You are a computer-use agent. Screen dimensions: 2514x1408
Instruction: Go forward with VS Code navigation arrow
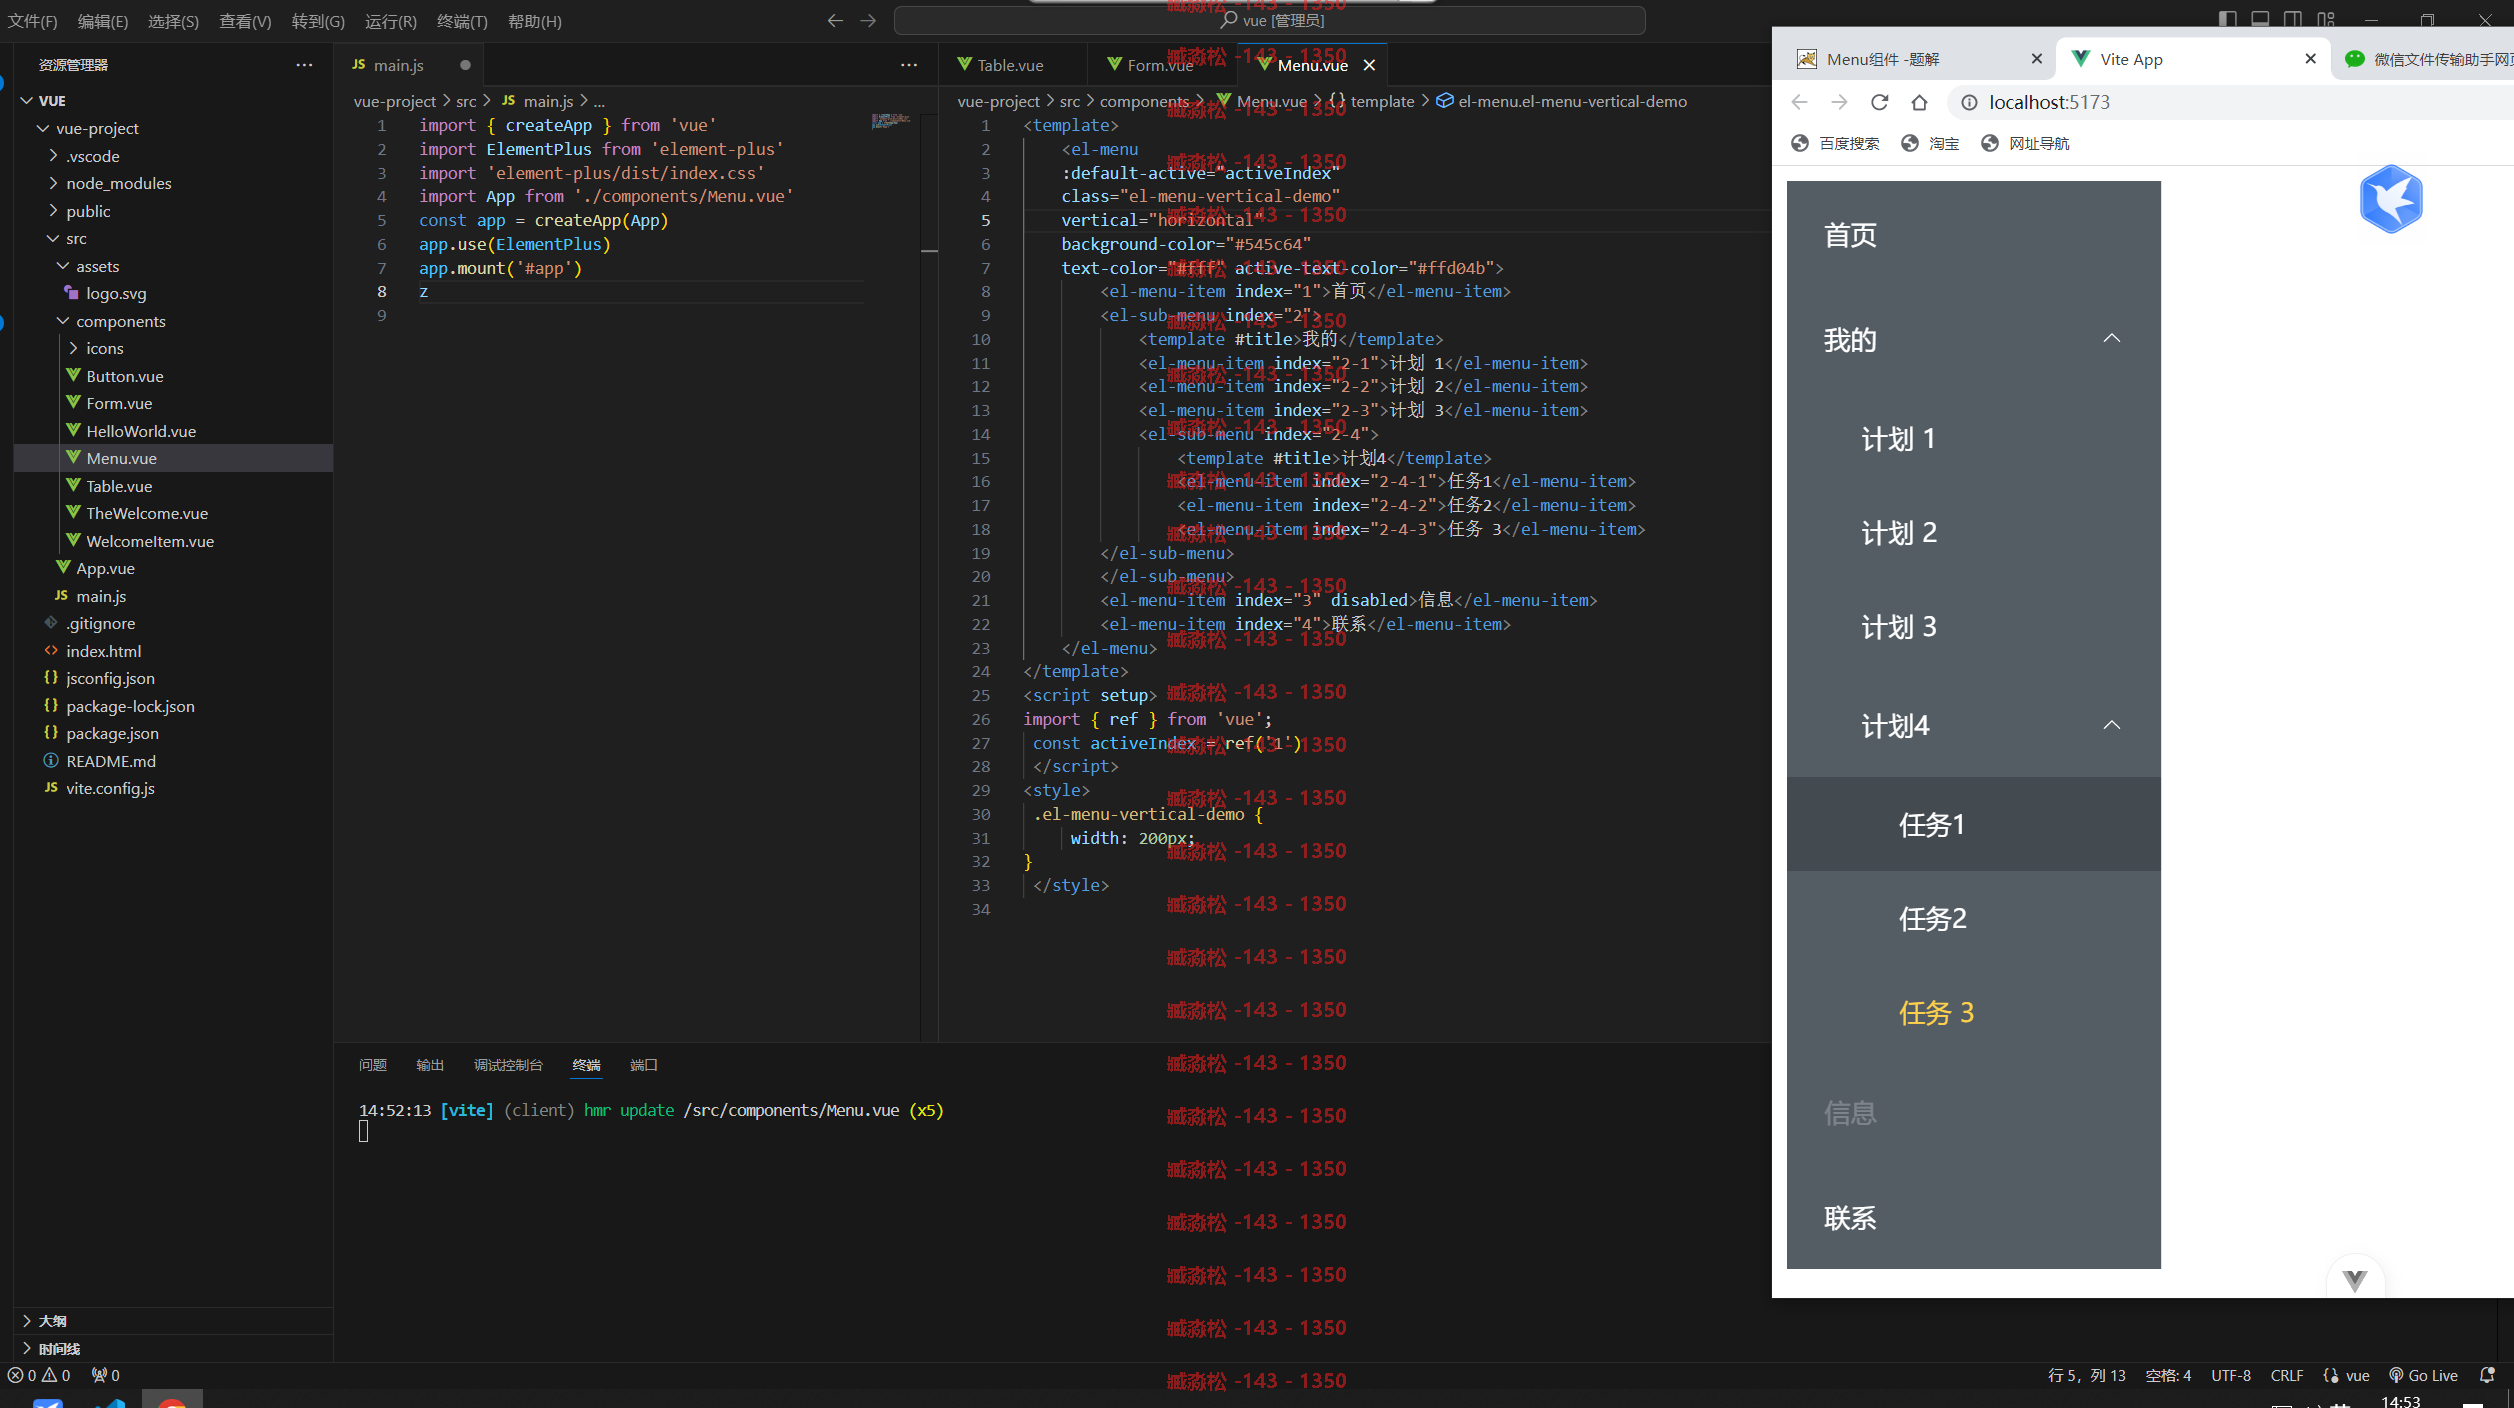pos(868,20)
